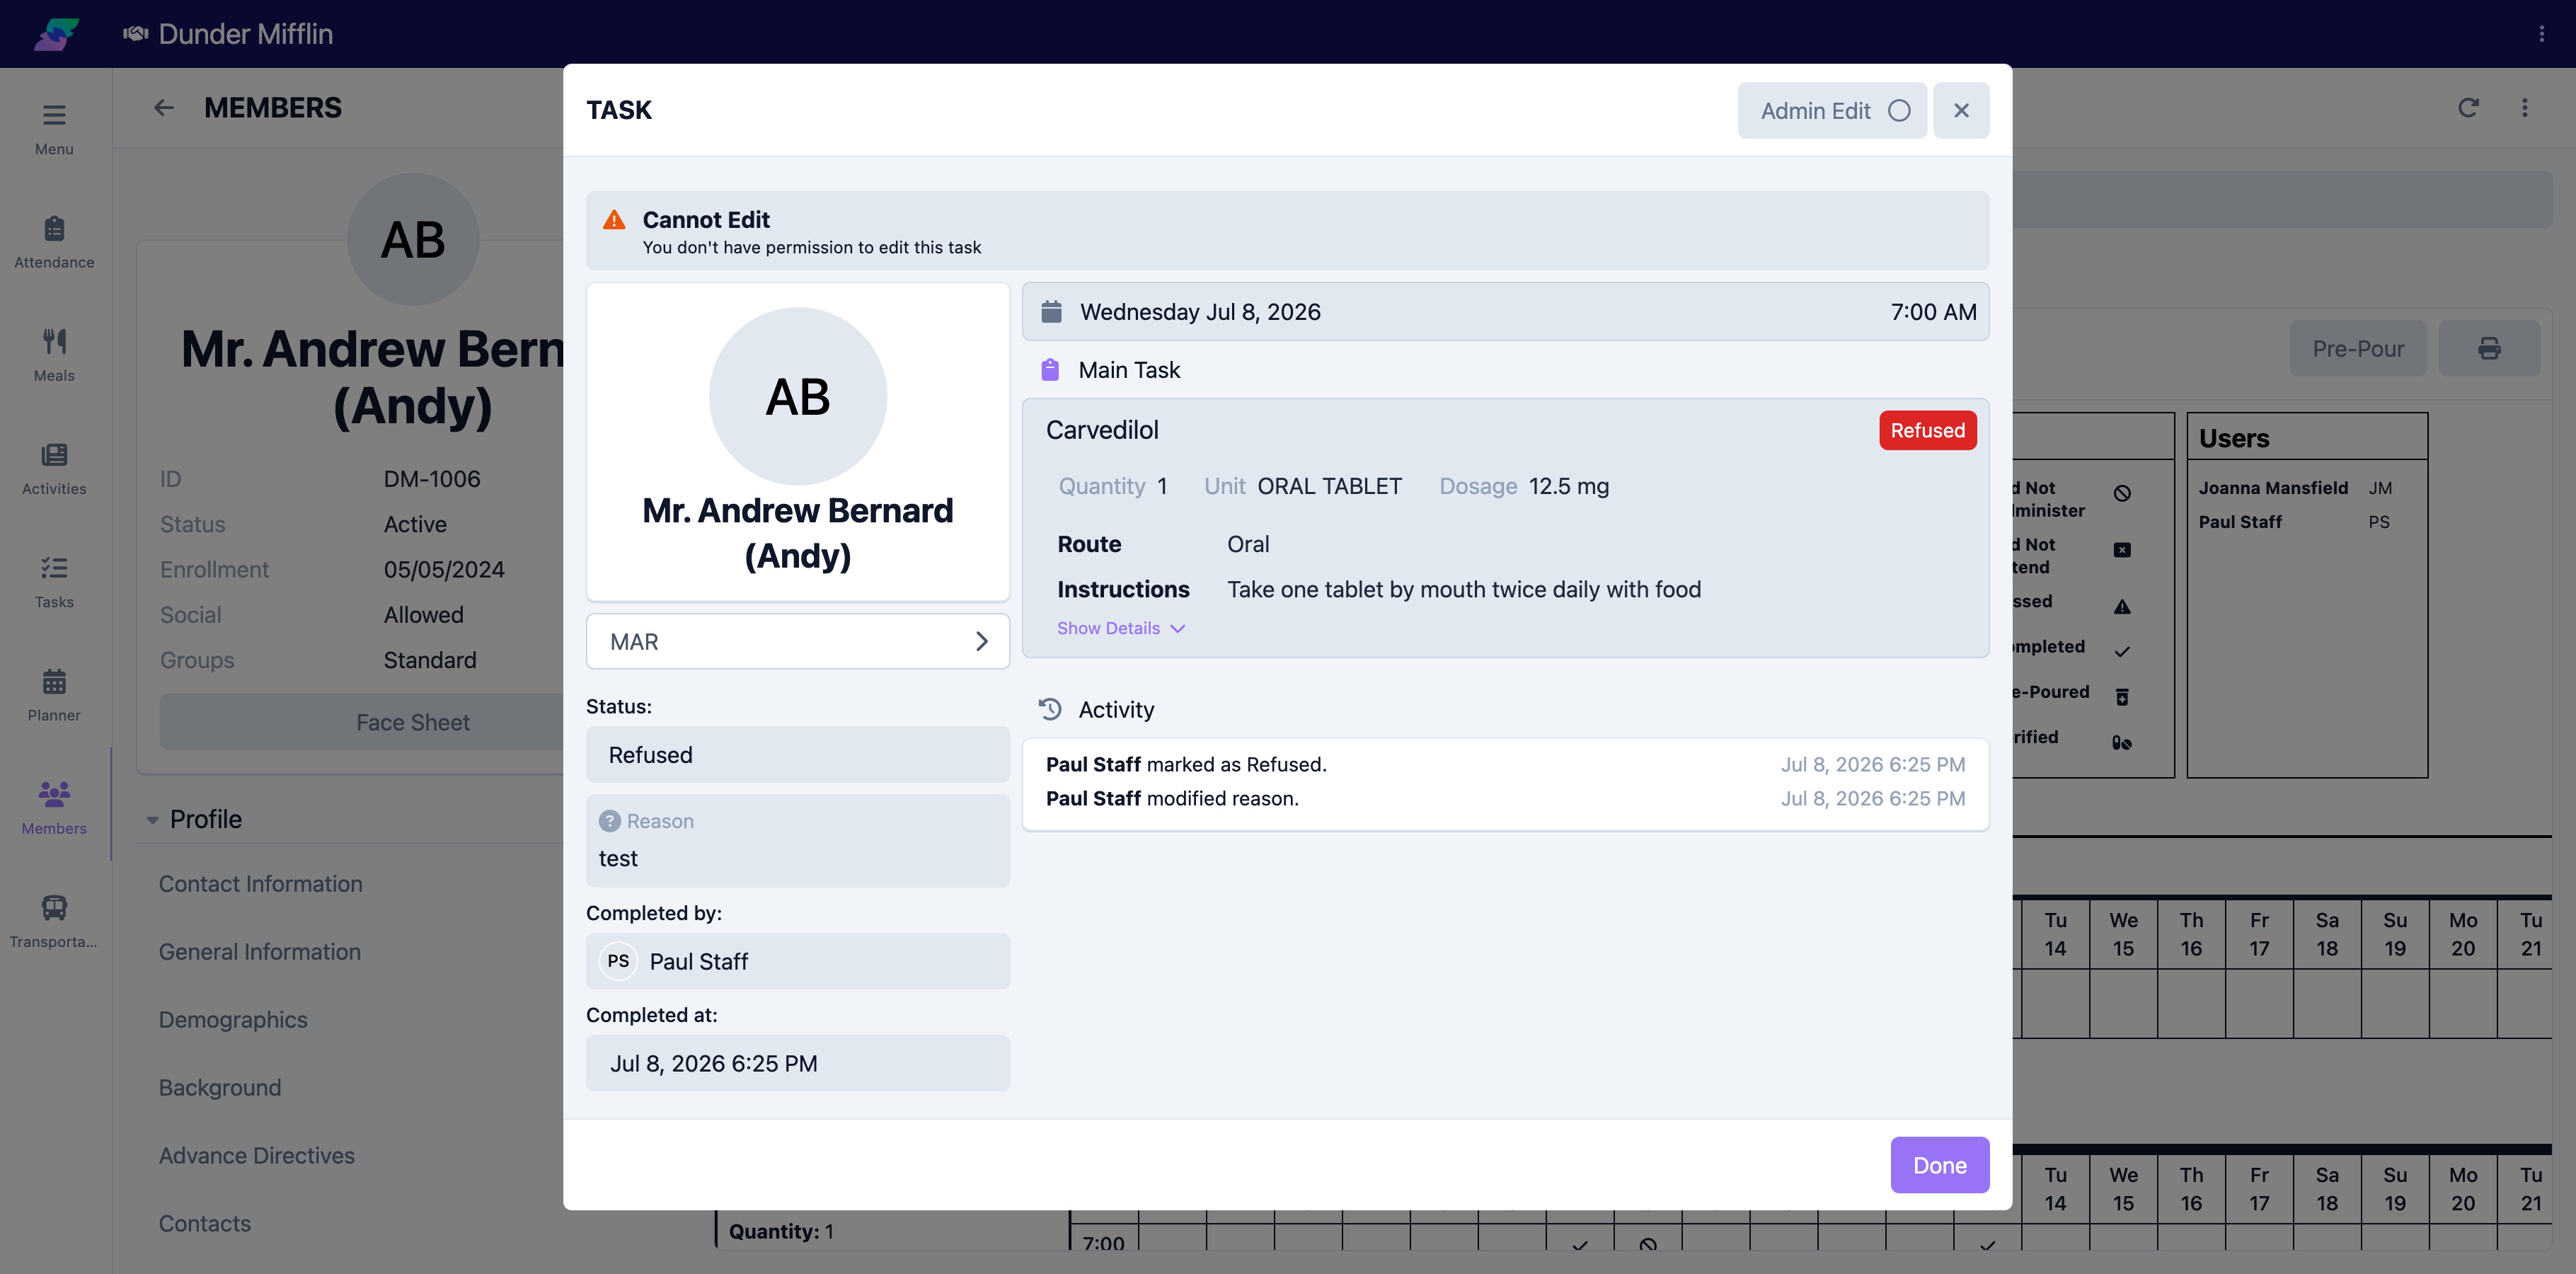Click the 'Paul Staff modified reason.' activity entry
The height and width of the screenshot is (1274, 2576).
[x=1505, y=799]
